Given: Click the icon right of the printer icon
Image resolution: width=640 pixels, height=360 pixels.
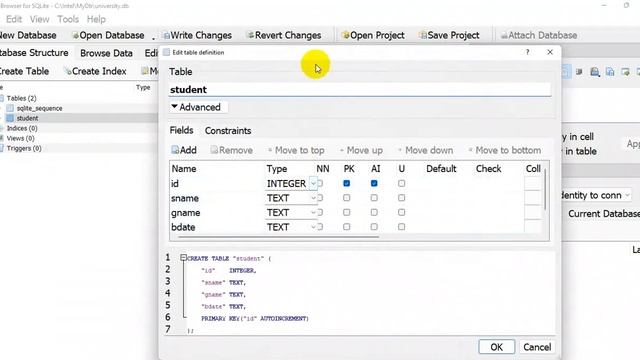Looking at the screenshot, I should [x=610, y=72].
